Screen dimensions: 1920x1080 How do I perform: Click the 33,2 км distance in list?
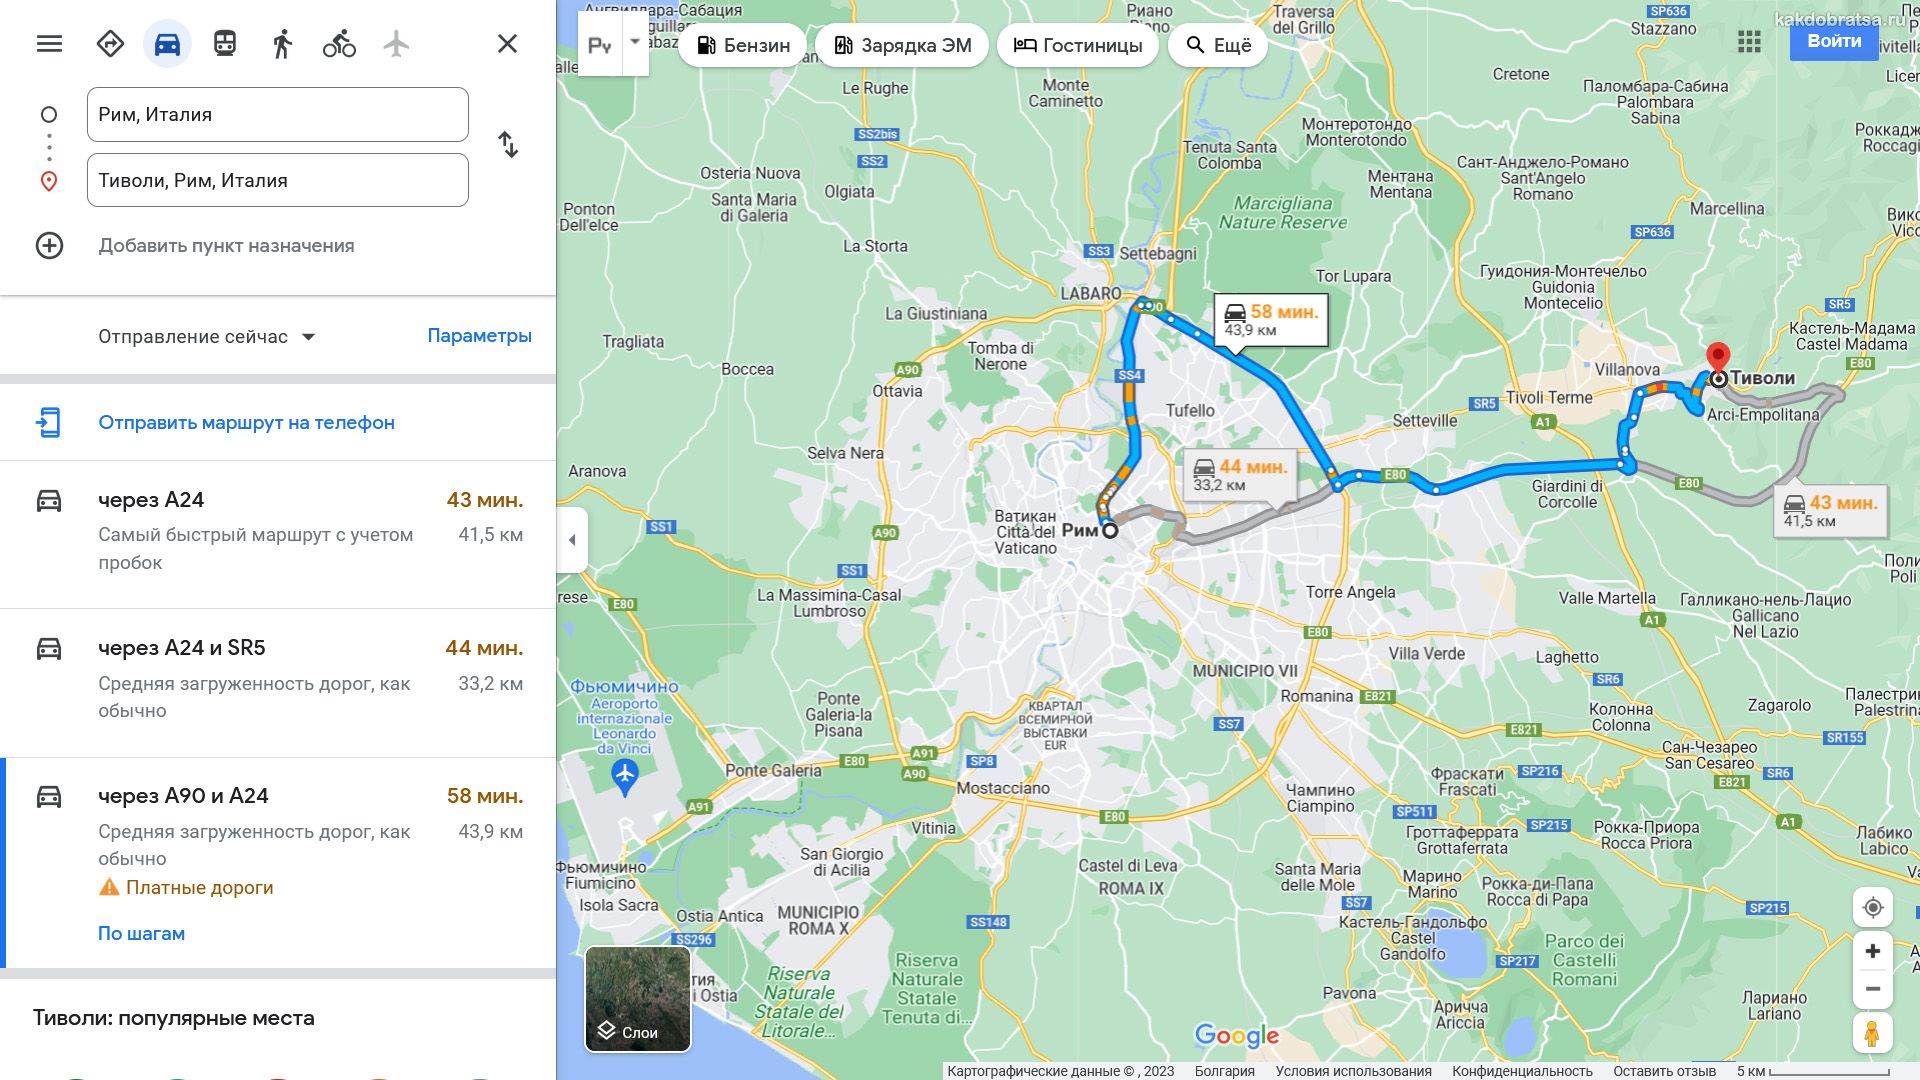(x=490, y=684)
